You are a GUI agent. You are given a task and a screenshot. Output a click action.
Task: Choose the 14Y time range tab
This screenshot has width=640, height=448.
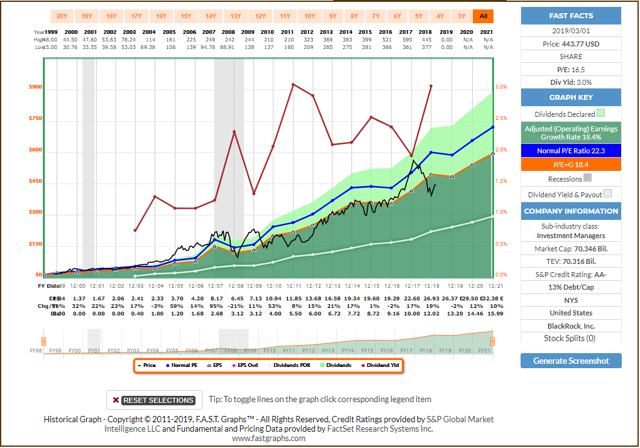point(211,16)
